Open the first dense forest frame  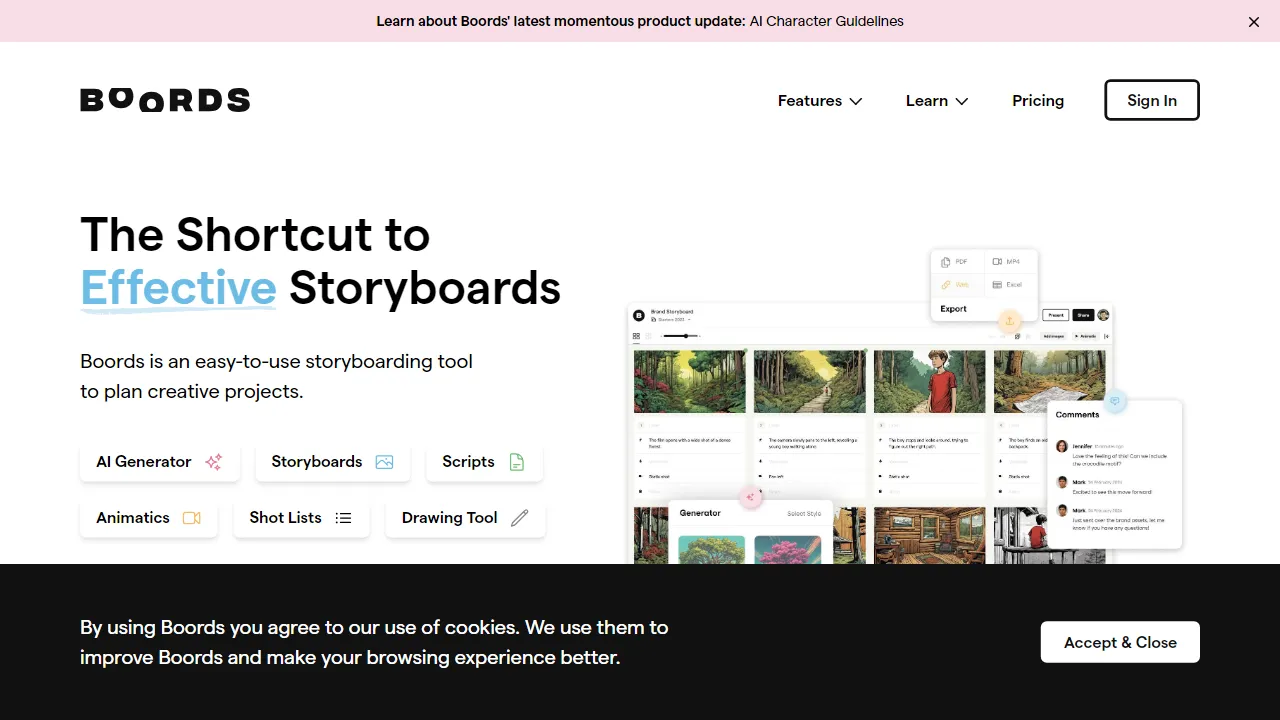tap(690, 380)
